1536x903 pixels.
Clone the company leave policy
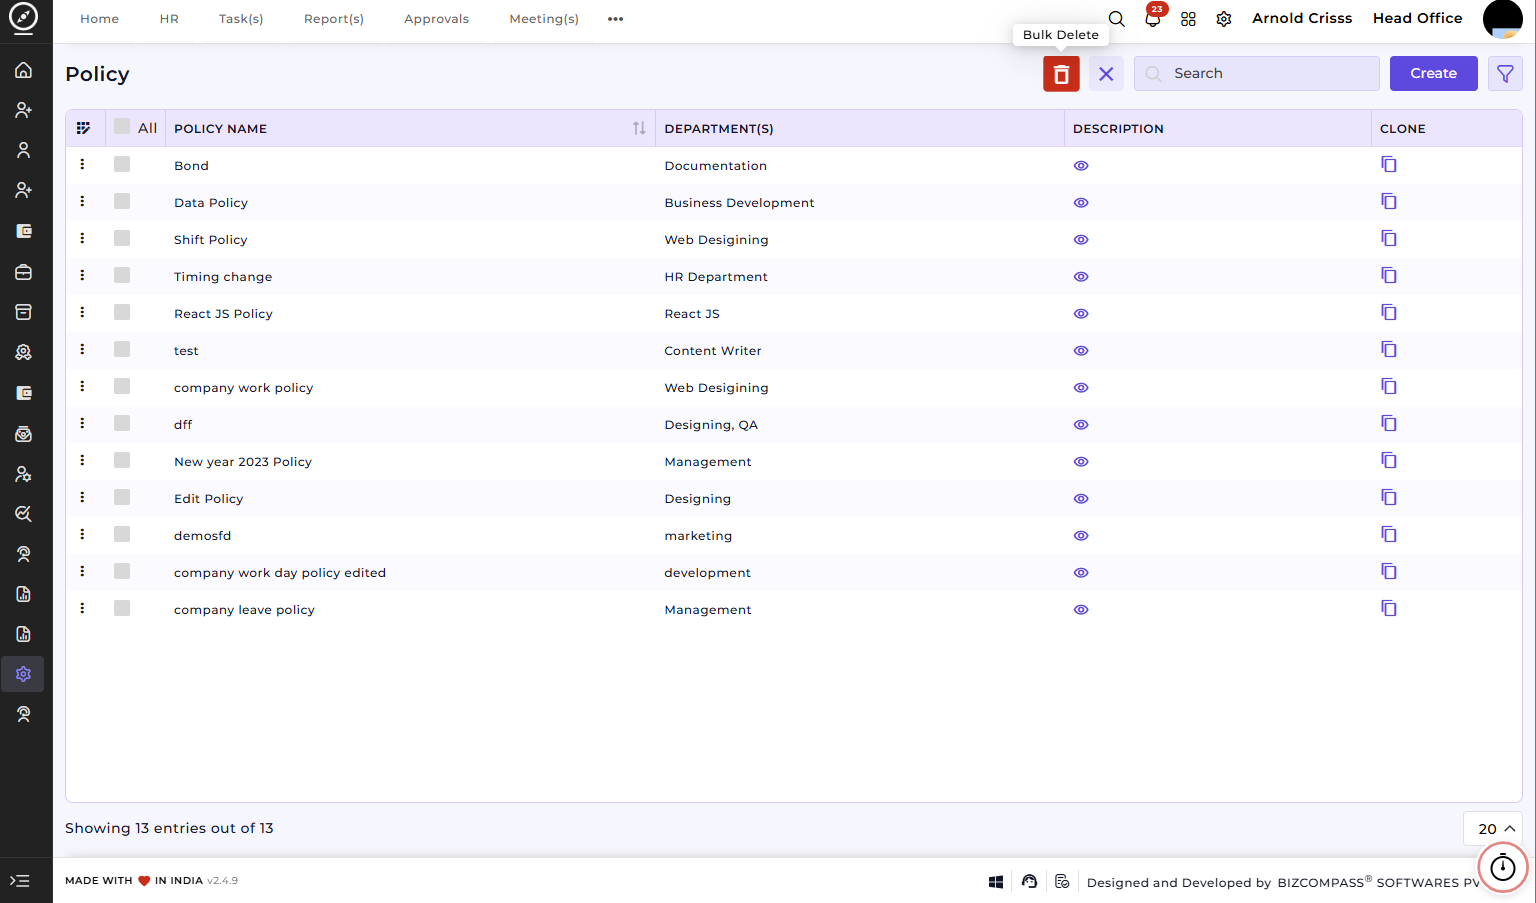[1389, 608]
